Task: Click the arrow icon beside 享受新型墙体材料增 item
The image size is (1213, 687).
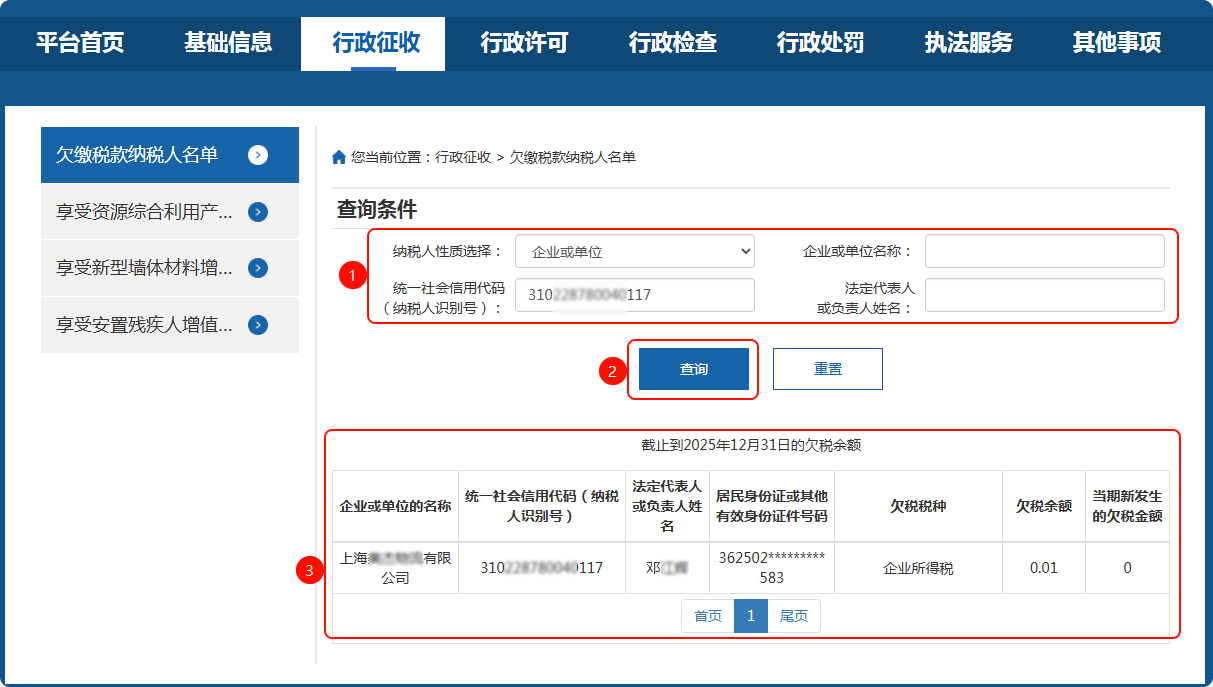Action: (x=259, y=268)
